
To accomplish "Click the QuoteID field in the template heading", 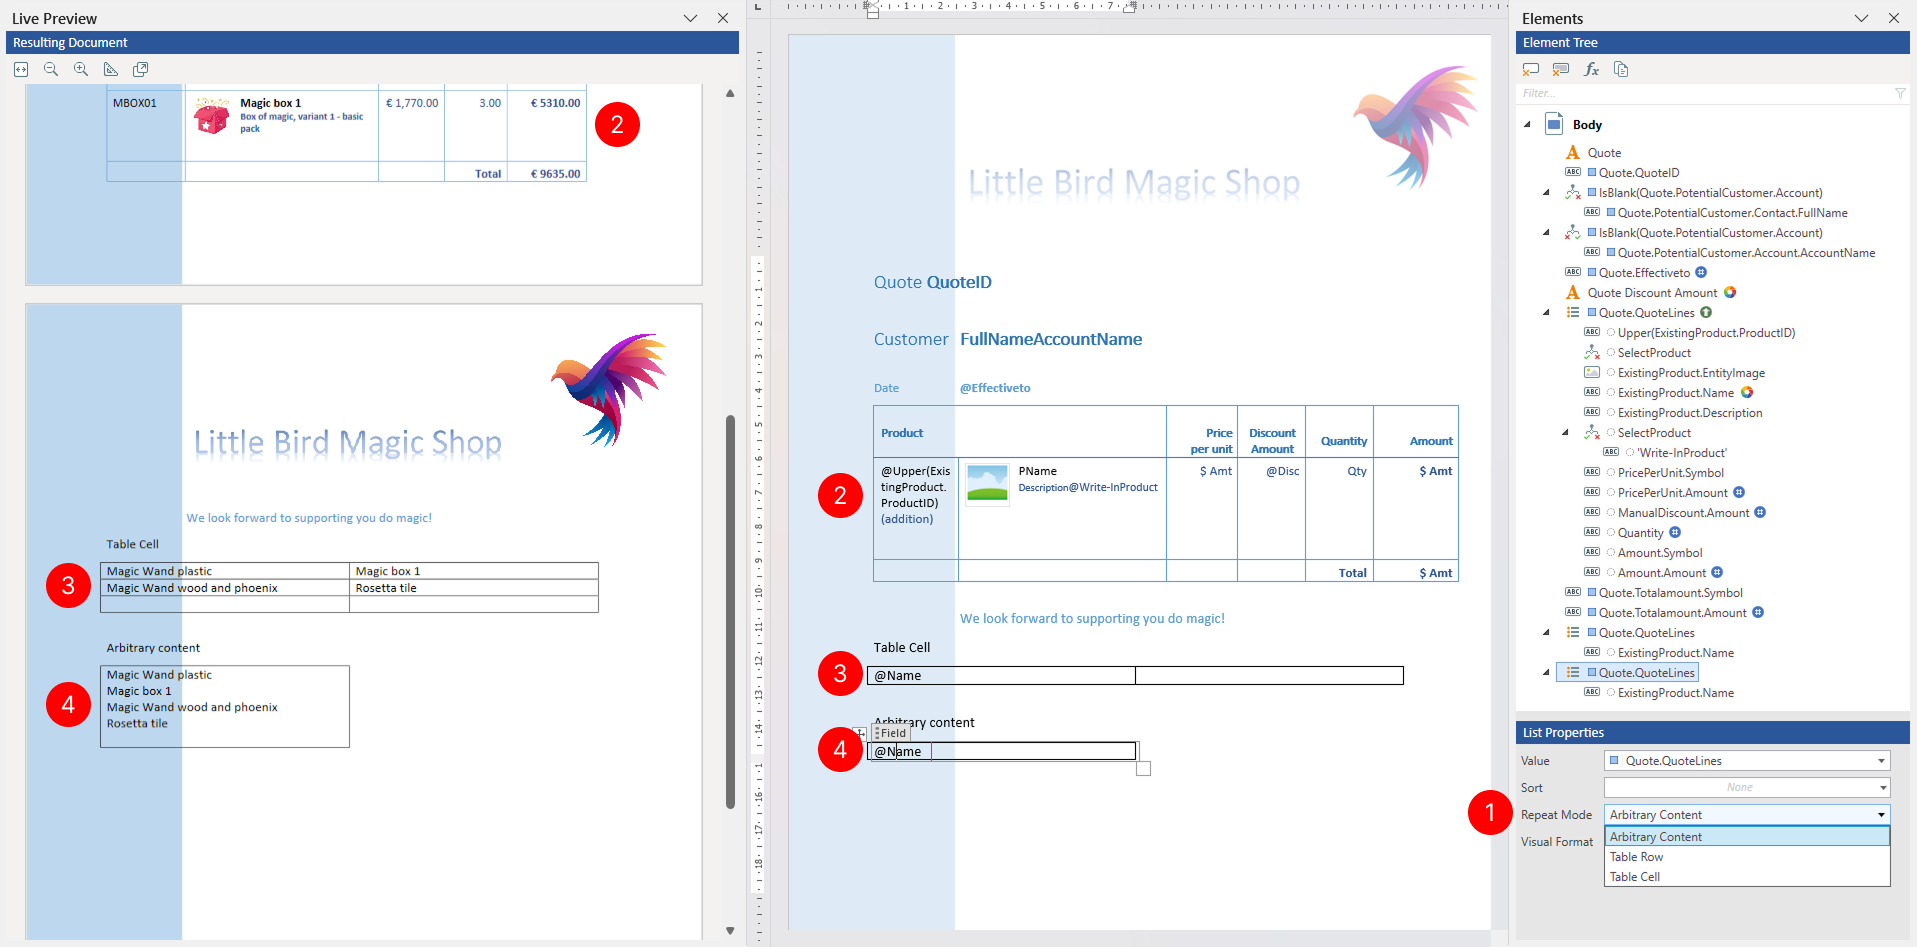I will click(x=959, y=282).
